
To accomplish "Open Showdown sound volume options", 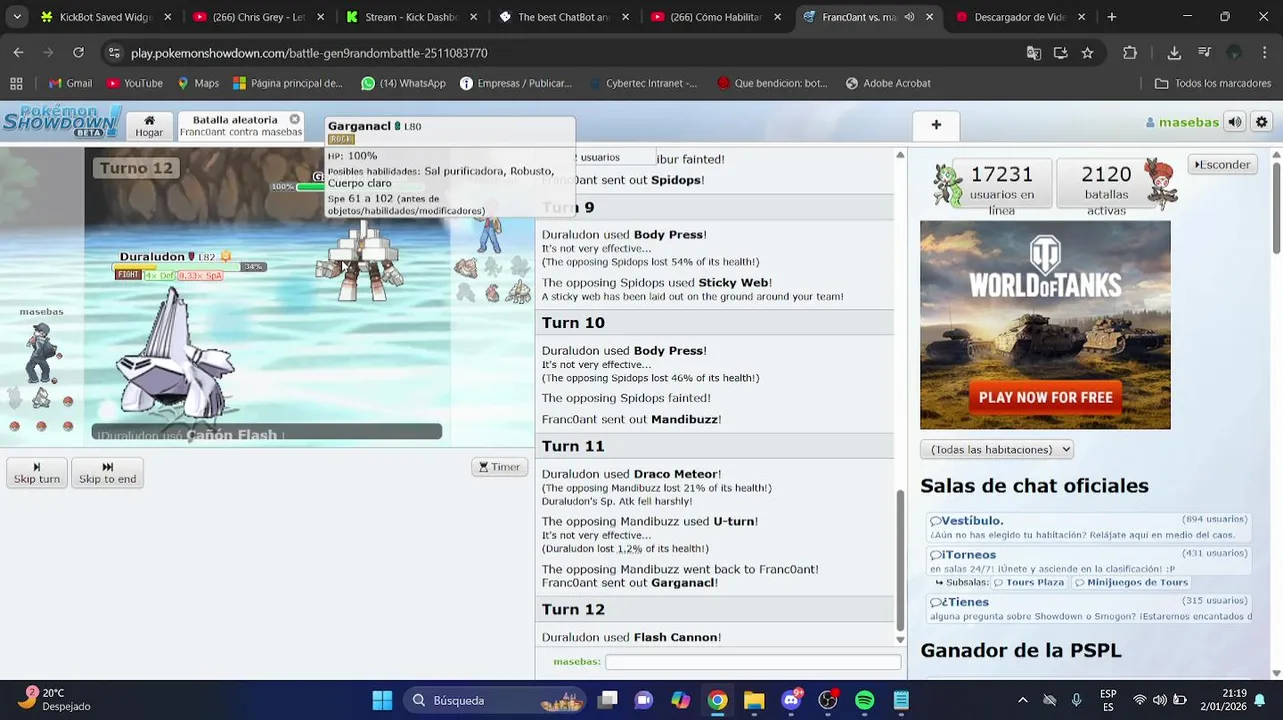I will 1235,122.
